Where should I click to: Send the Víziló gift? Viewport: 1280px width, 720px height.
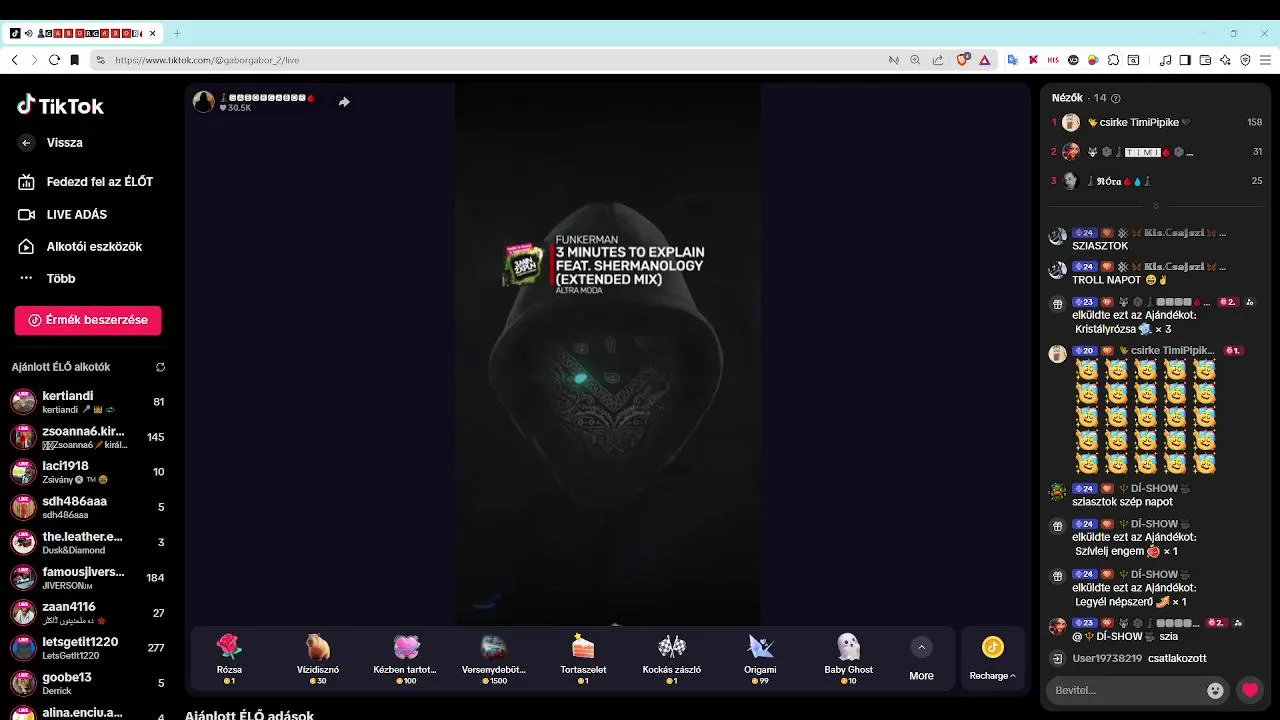tap(318, 657)
